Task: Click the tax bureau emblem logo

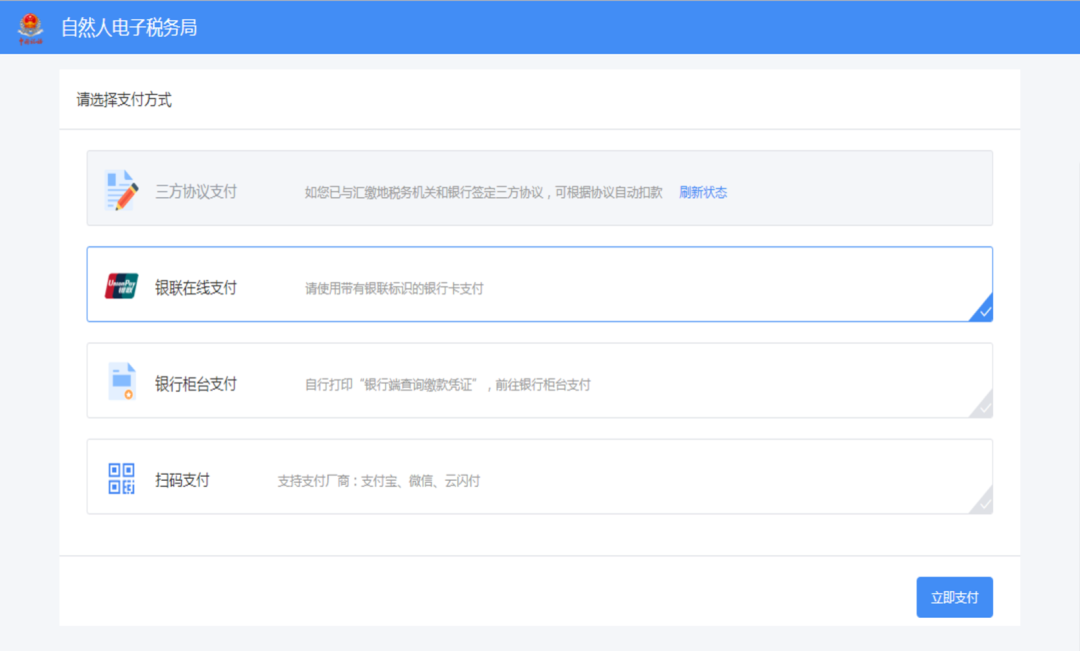Action: click(30, 28)
